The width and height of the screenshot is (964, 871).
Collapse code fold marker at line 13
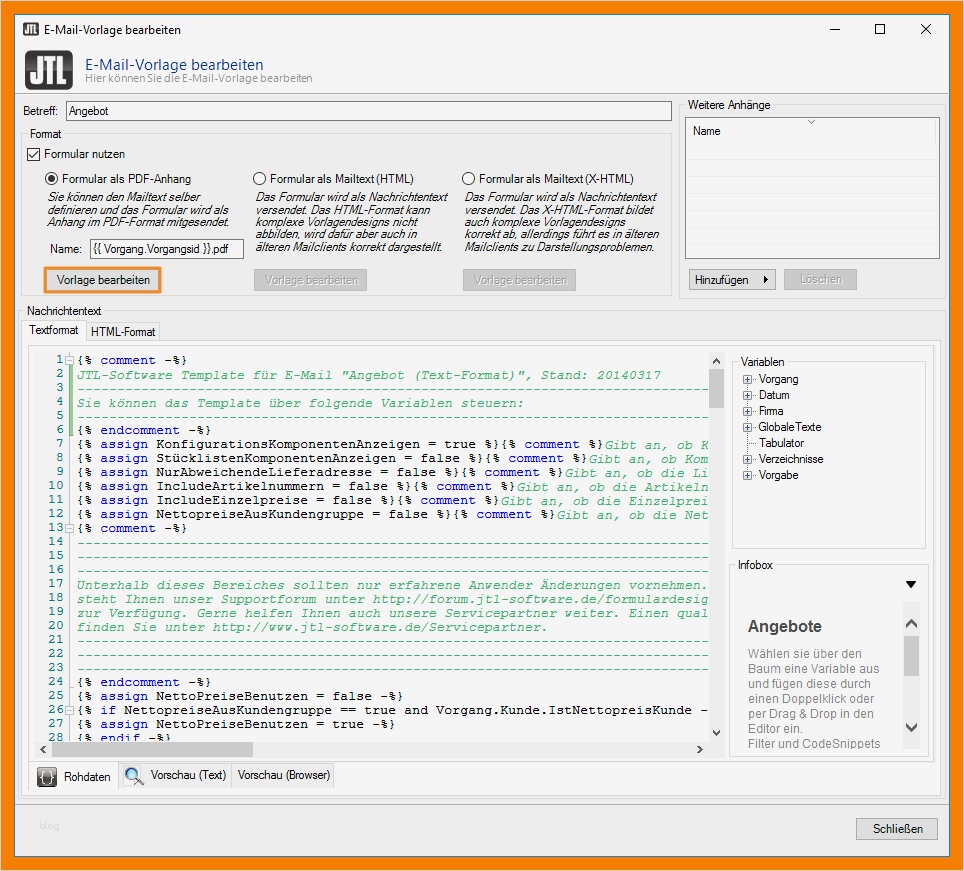69,528
